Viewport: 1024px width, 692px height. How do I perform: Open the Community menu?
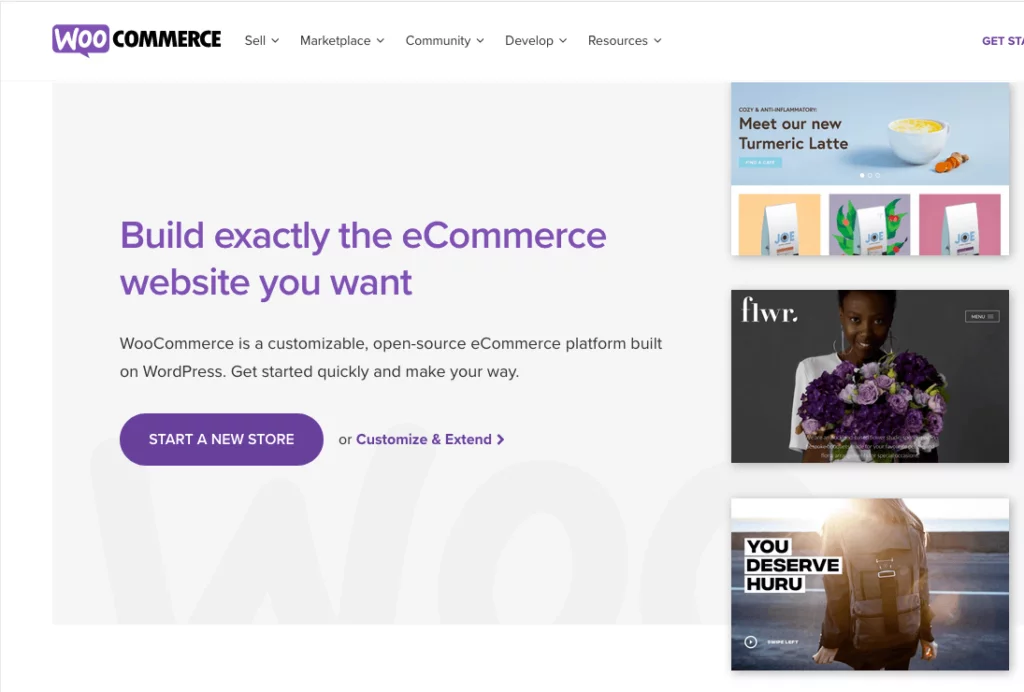point(445,40)
